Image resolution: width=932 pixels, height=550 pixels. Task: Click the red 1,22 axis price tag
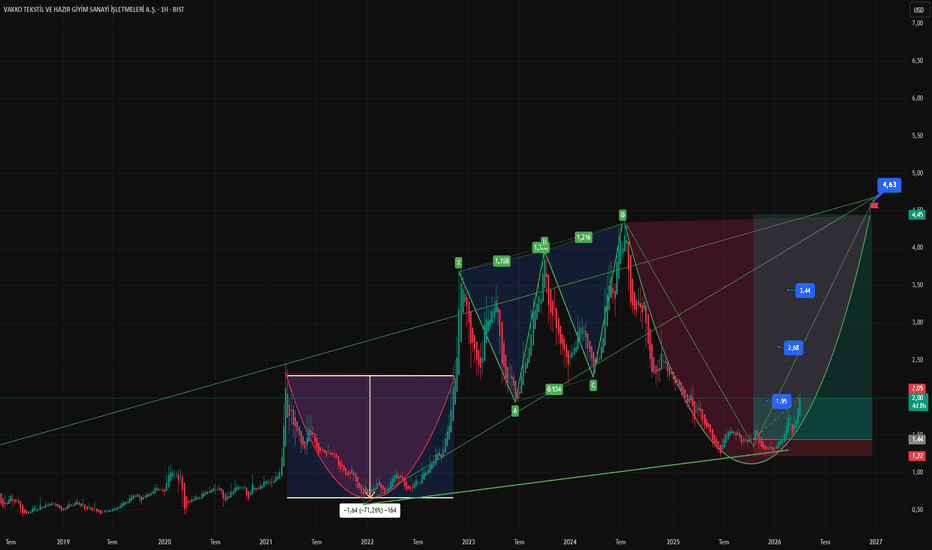[918, 456]
